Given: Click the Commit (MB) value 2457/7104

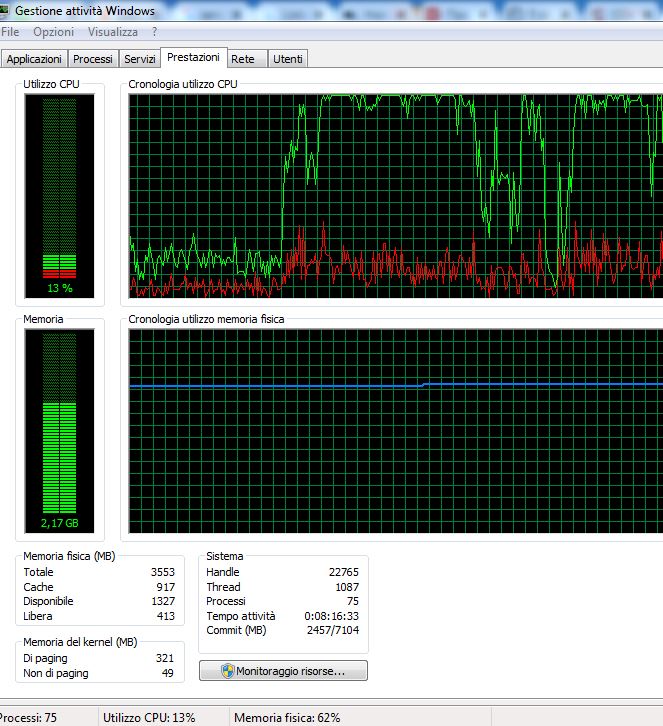Looking at the screenshot, I should point(333,630).
